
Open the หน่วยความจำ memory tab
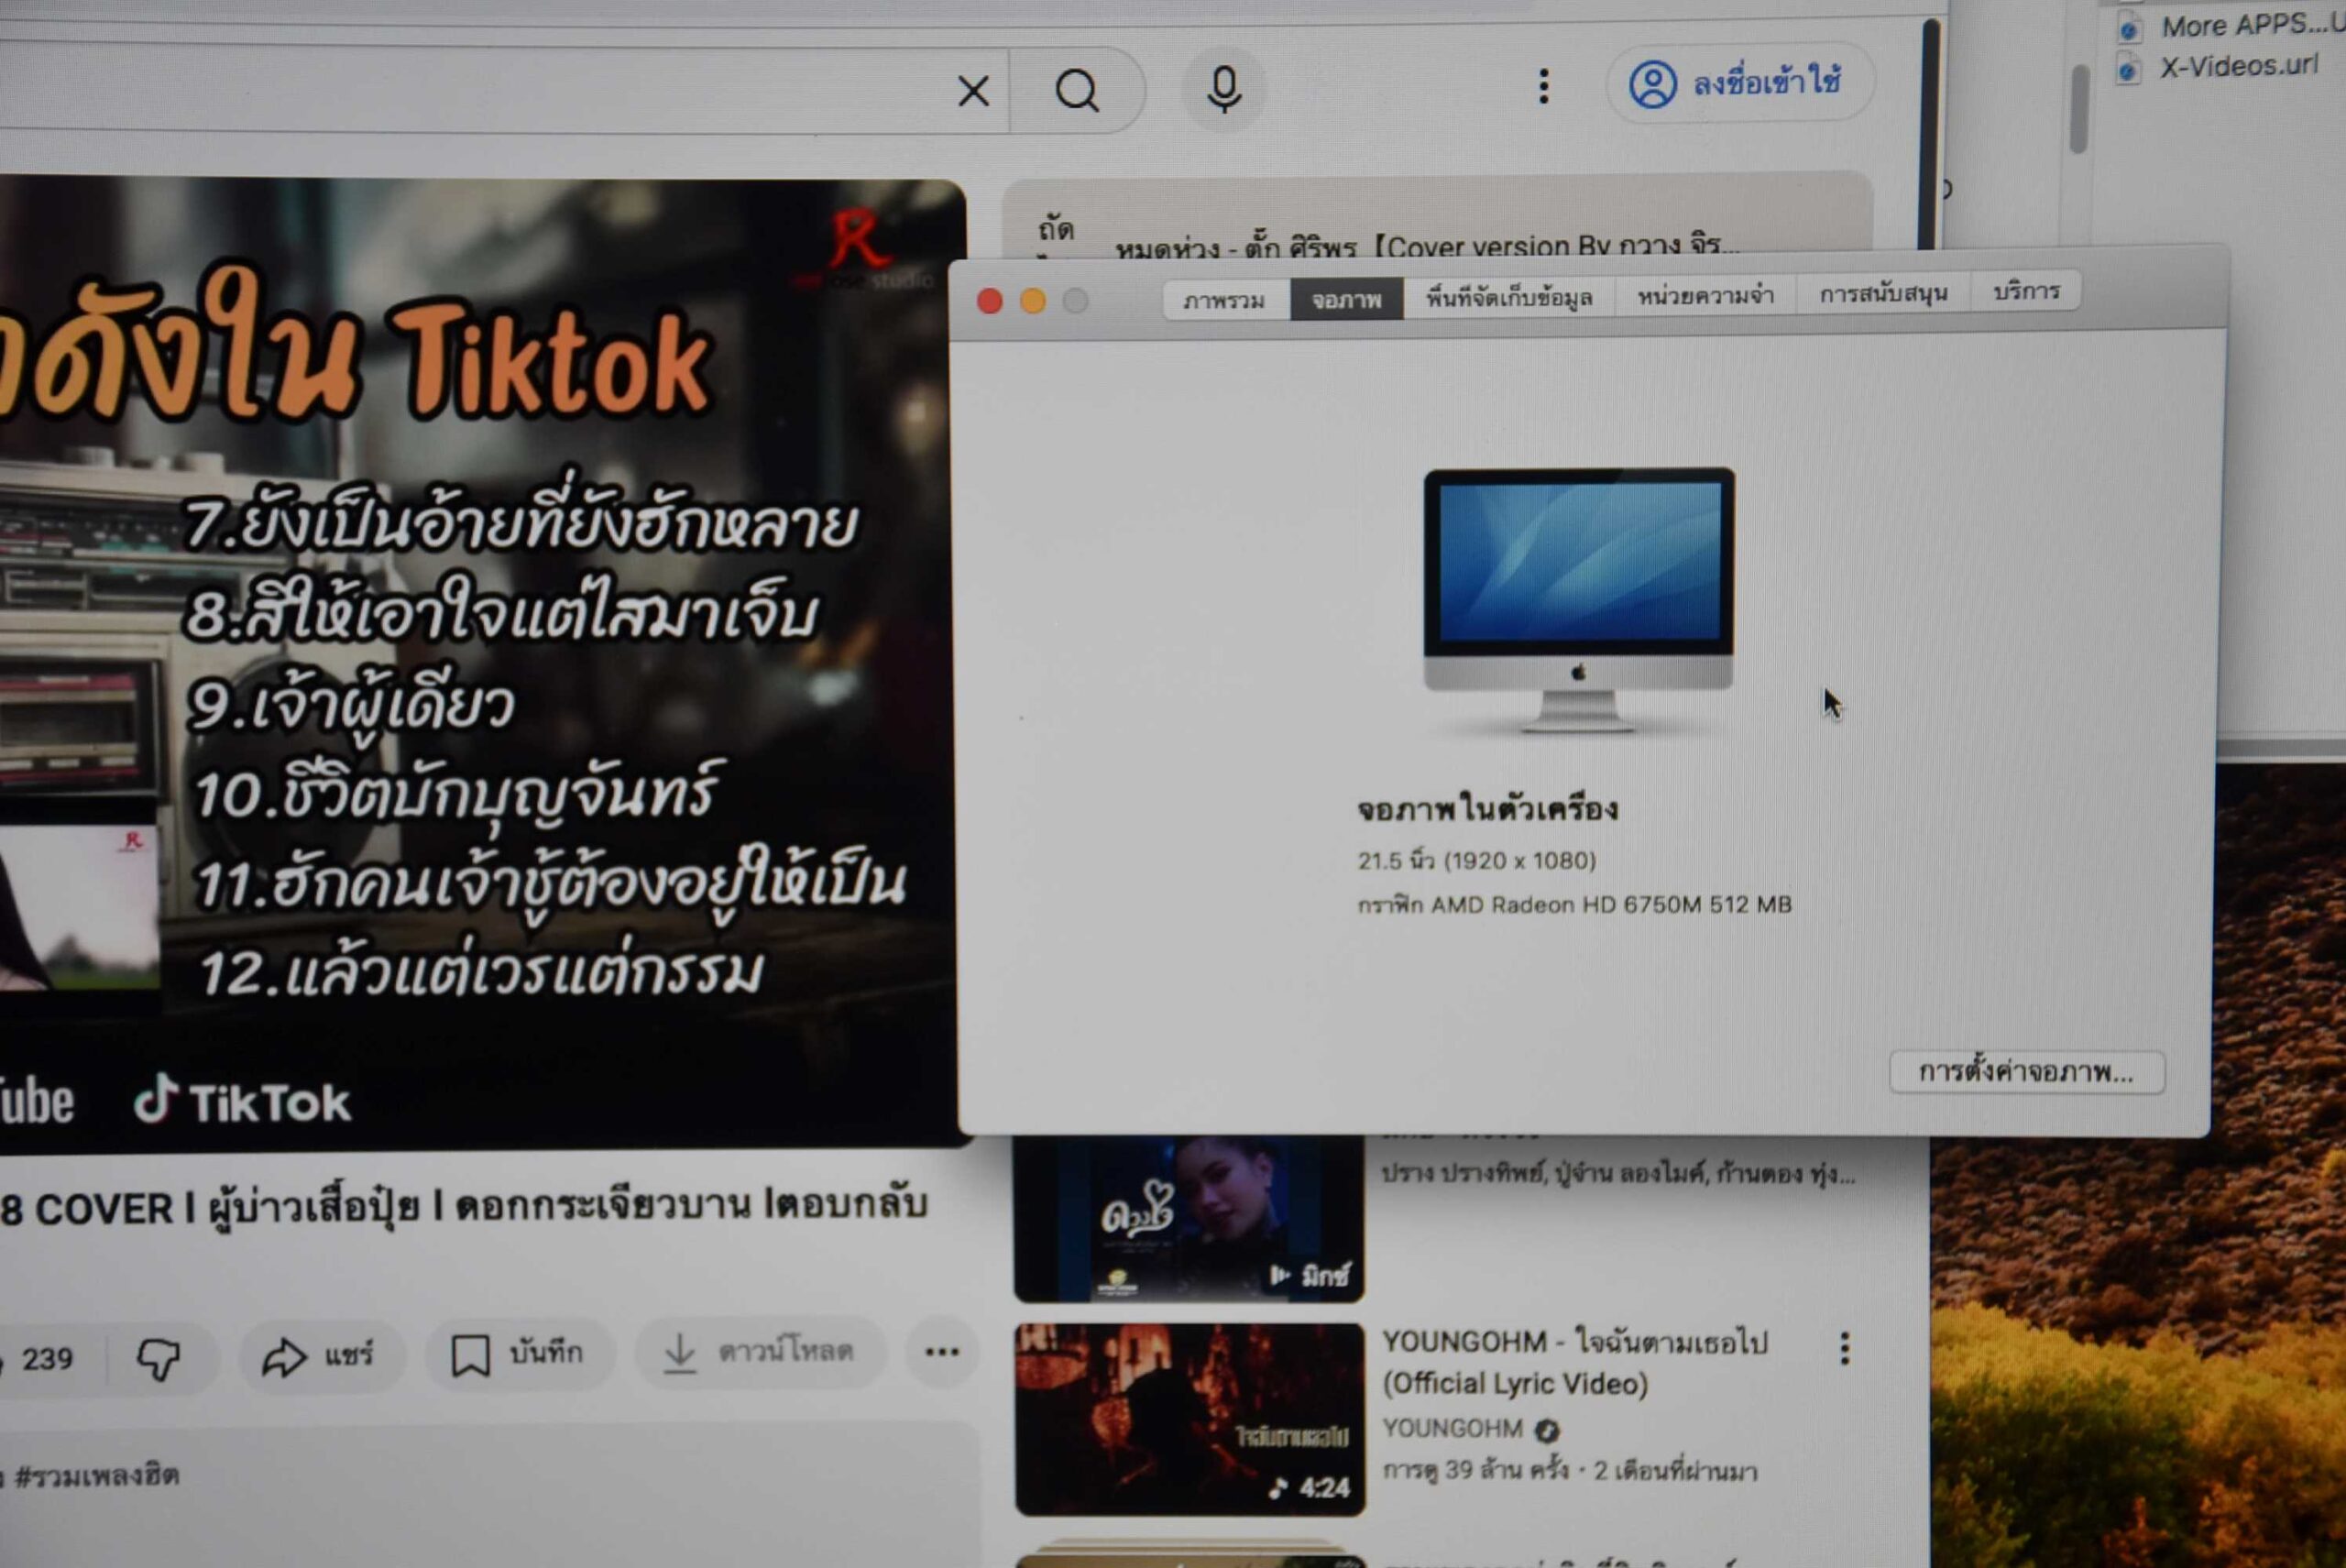(1705, 295)
